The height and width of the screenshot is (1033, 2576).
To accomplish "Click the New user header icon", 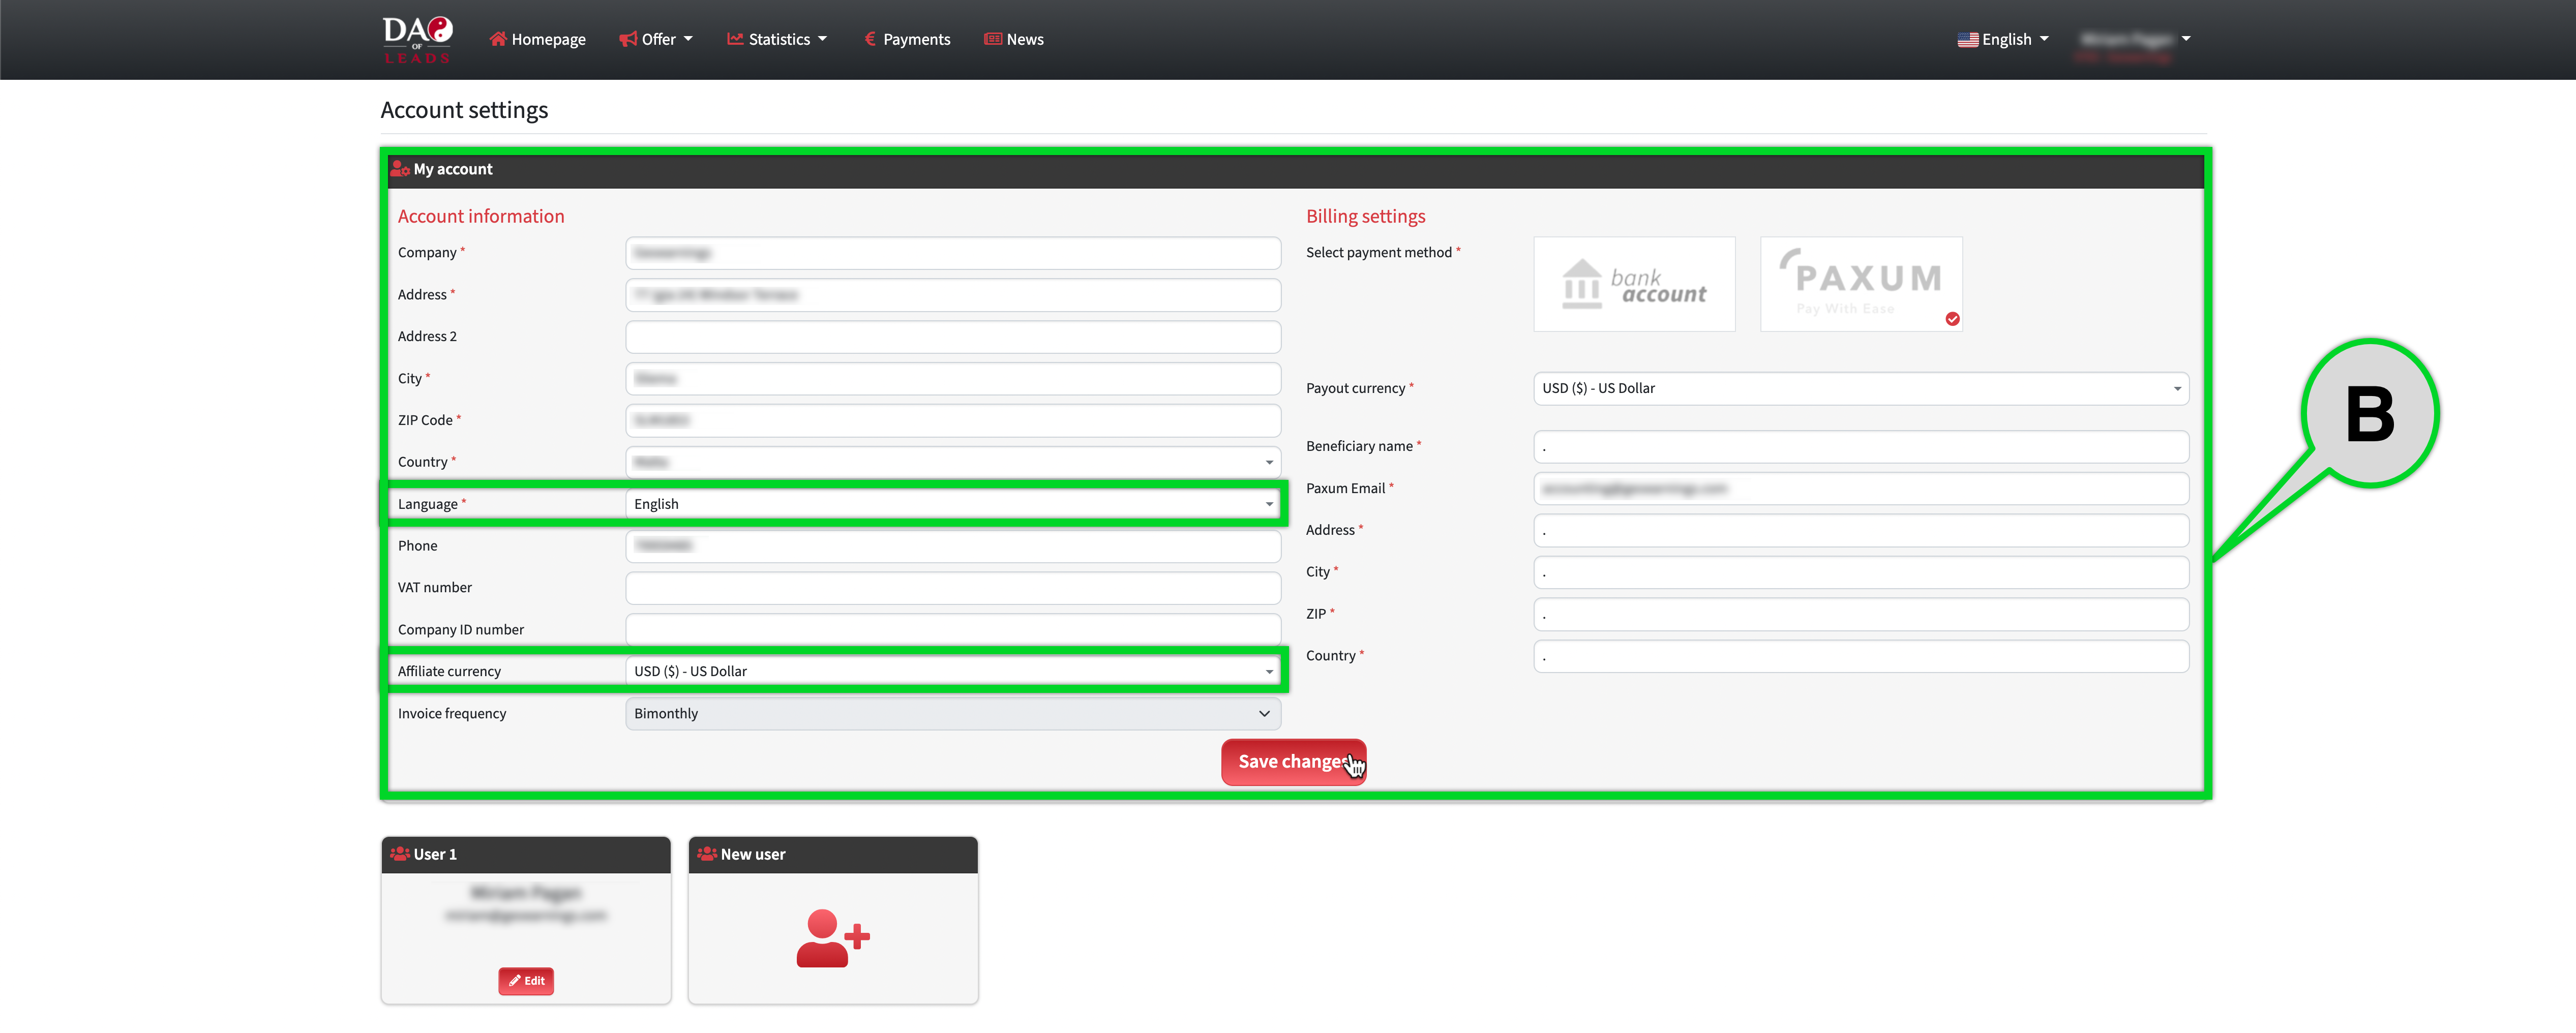I will [x=707, y=854].
